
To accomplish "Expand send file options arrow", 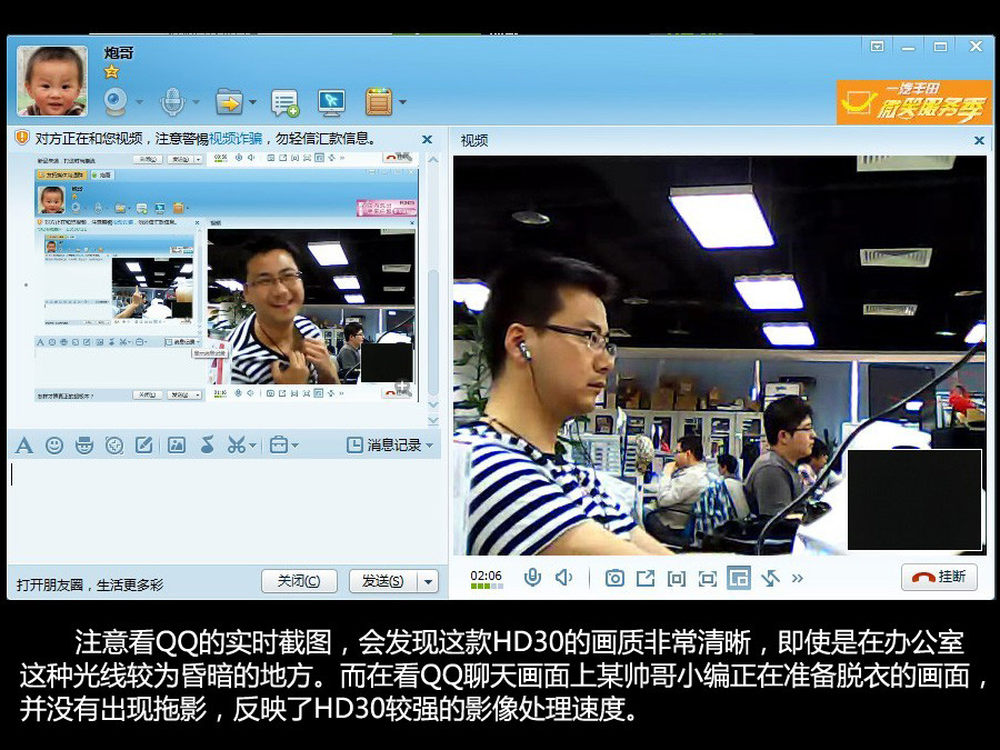I will [253, 101].
